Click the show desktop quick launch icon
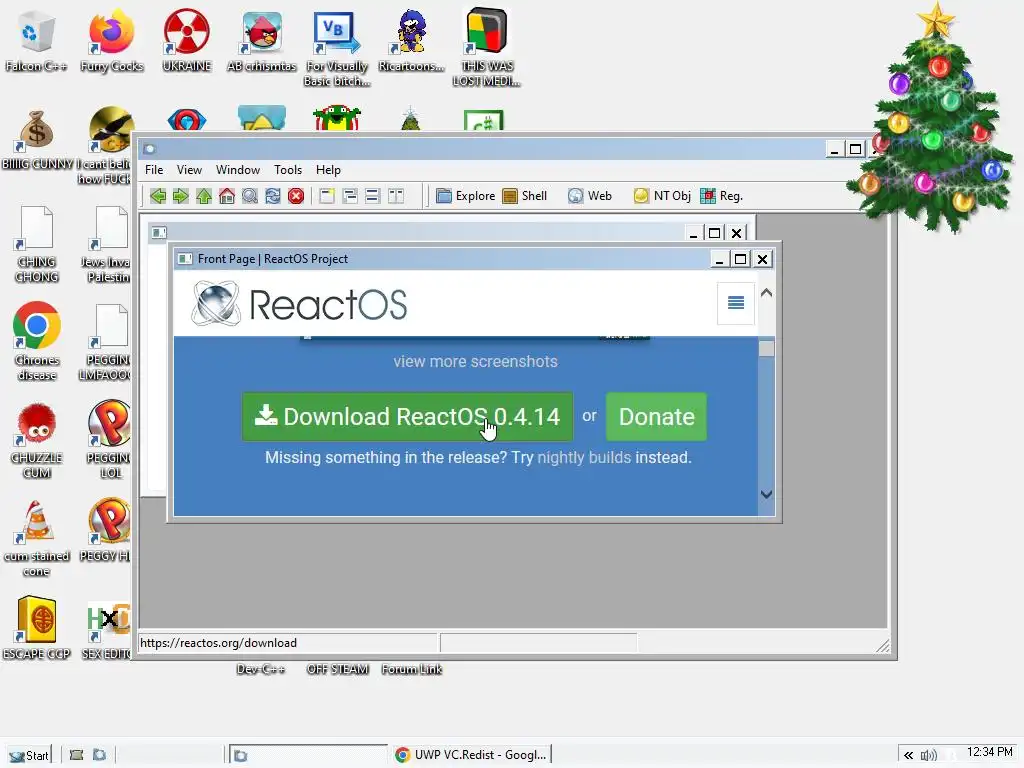The width and height of the screenshot is (1024, 768). [76, 755]
